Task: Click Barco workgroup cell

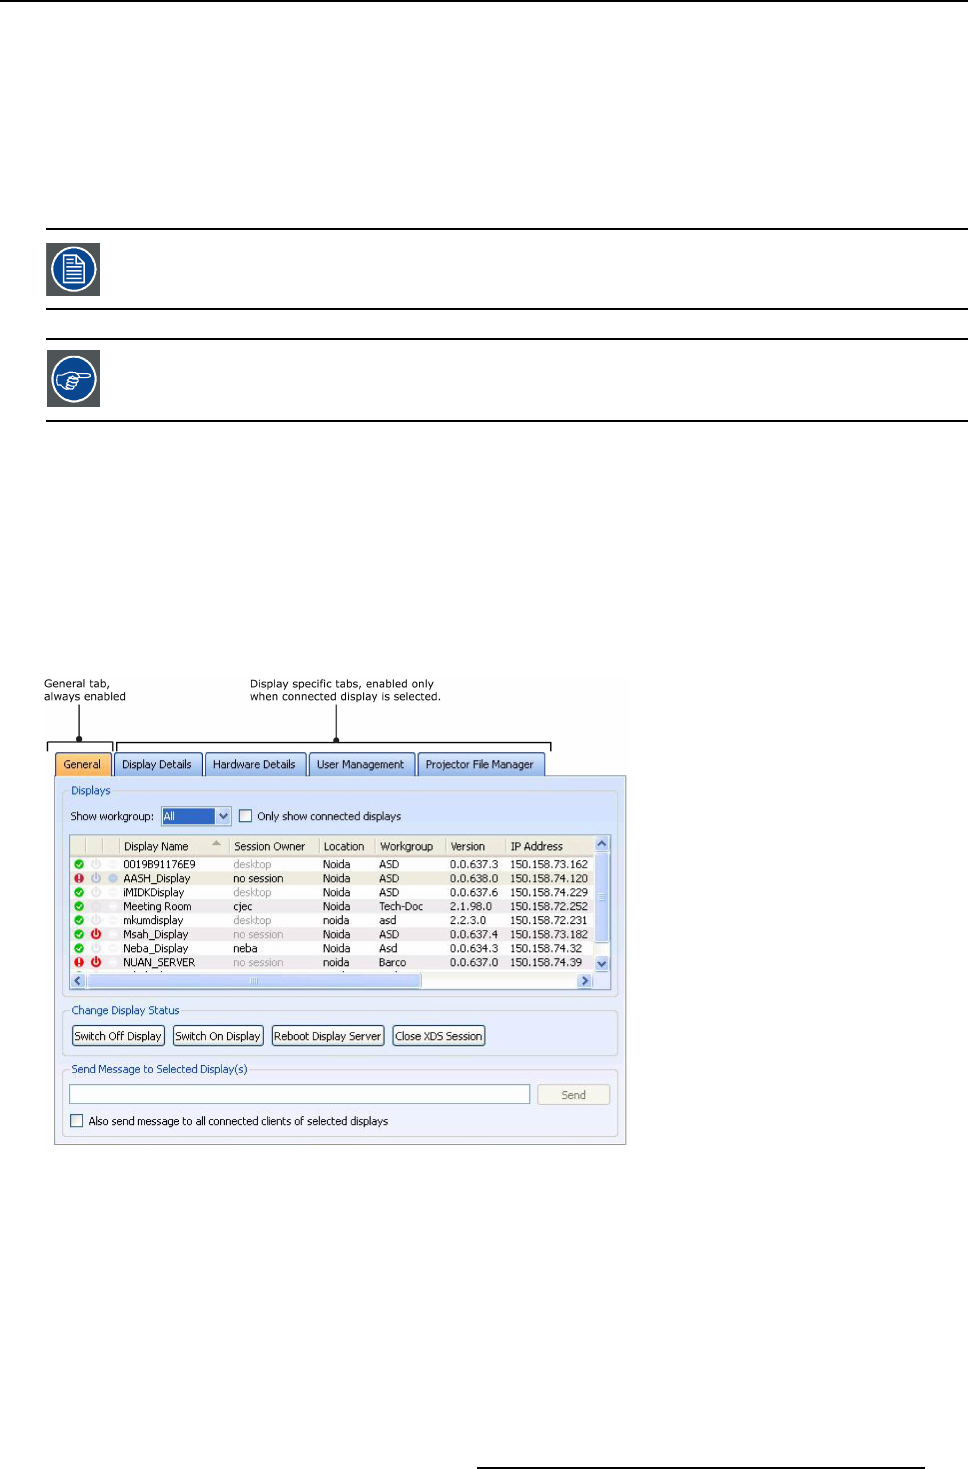Action: pyautogui.click(x=392, y=962)
